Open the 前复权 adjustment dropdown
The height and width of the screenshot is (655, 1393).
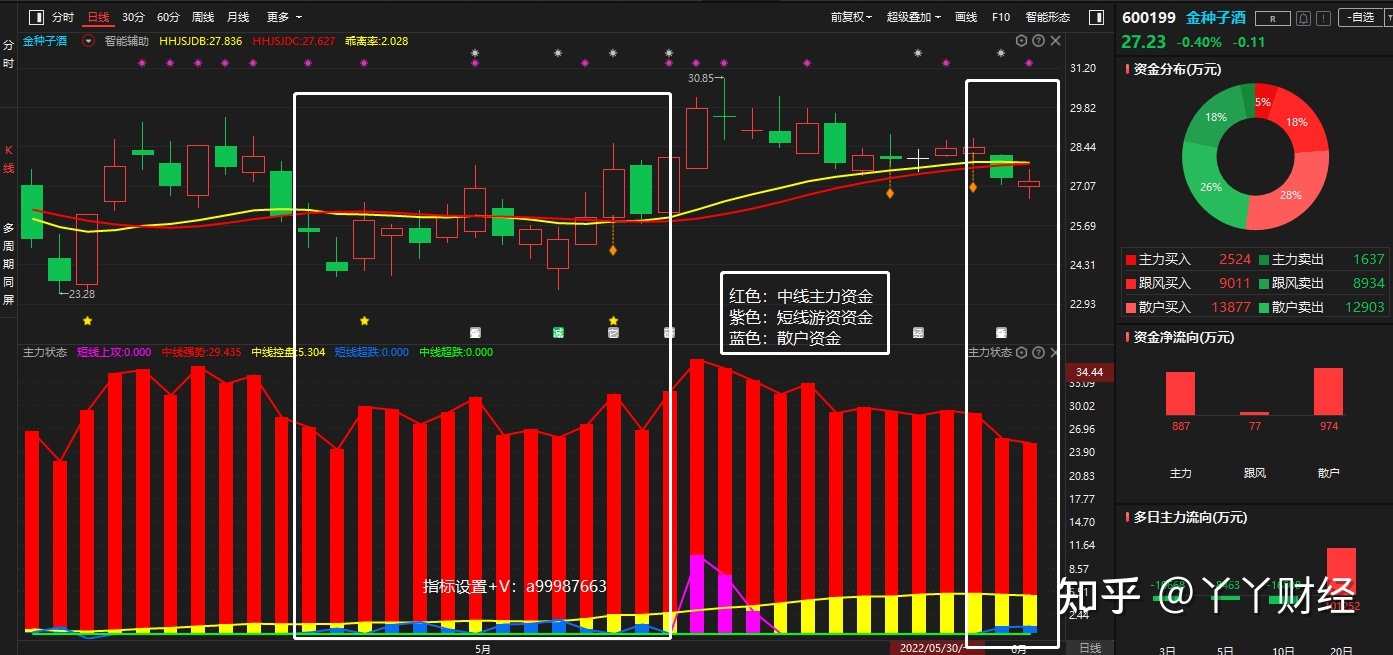(851, 17)
